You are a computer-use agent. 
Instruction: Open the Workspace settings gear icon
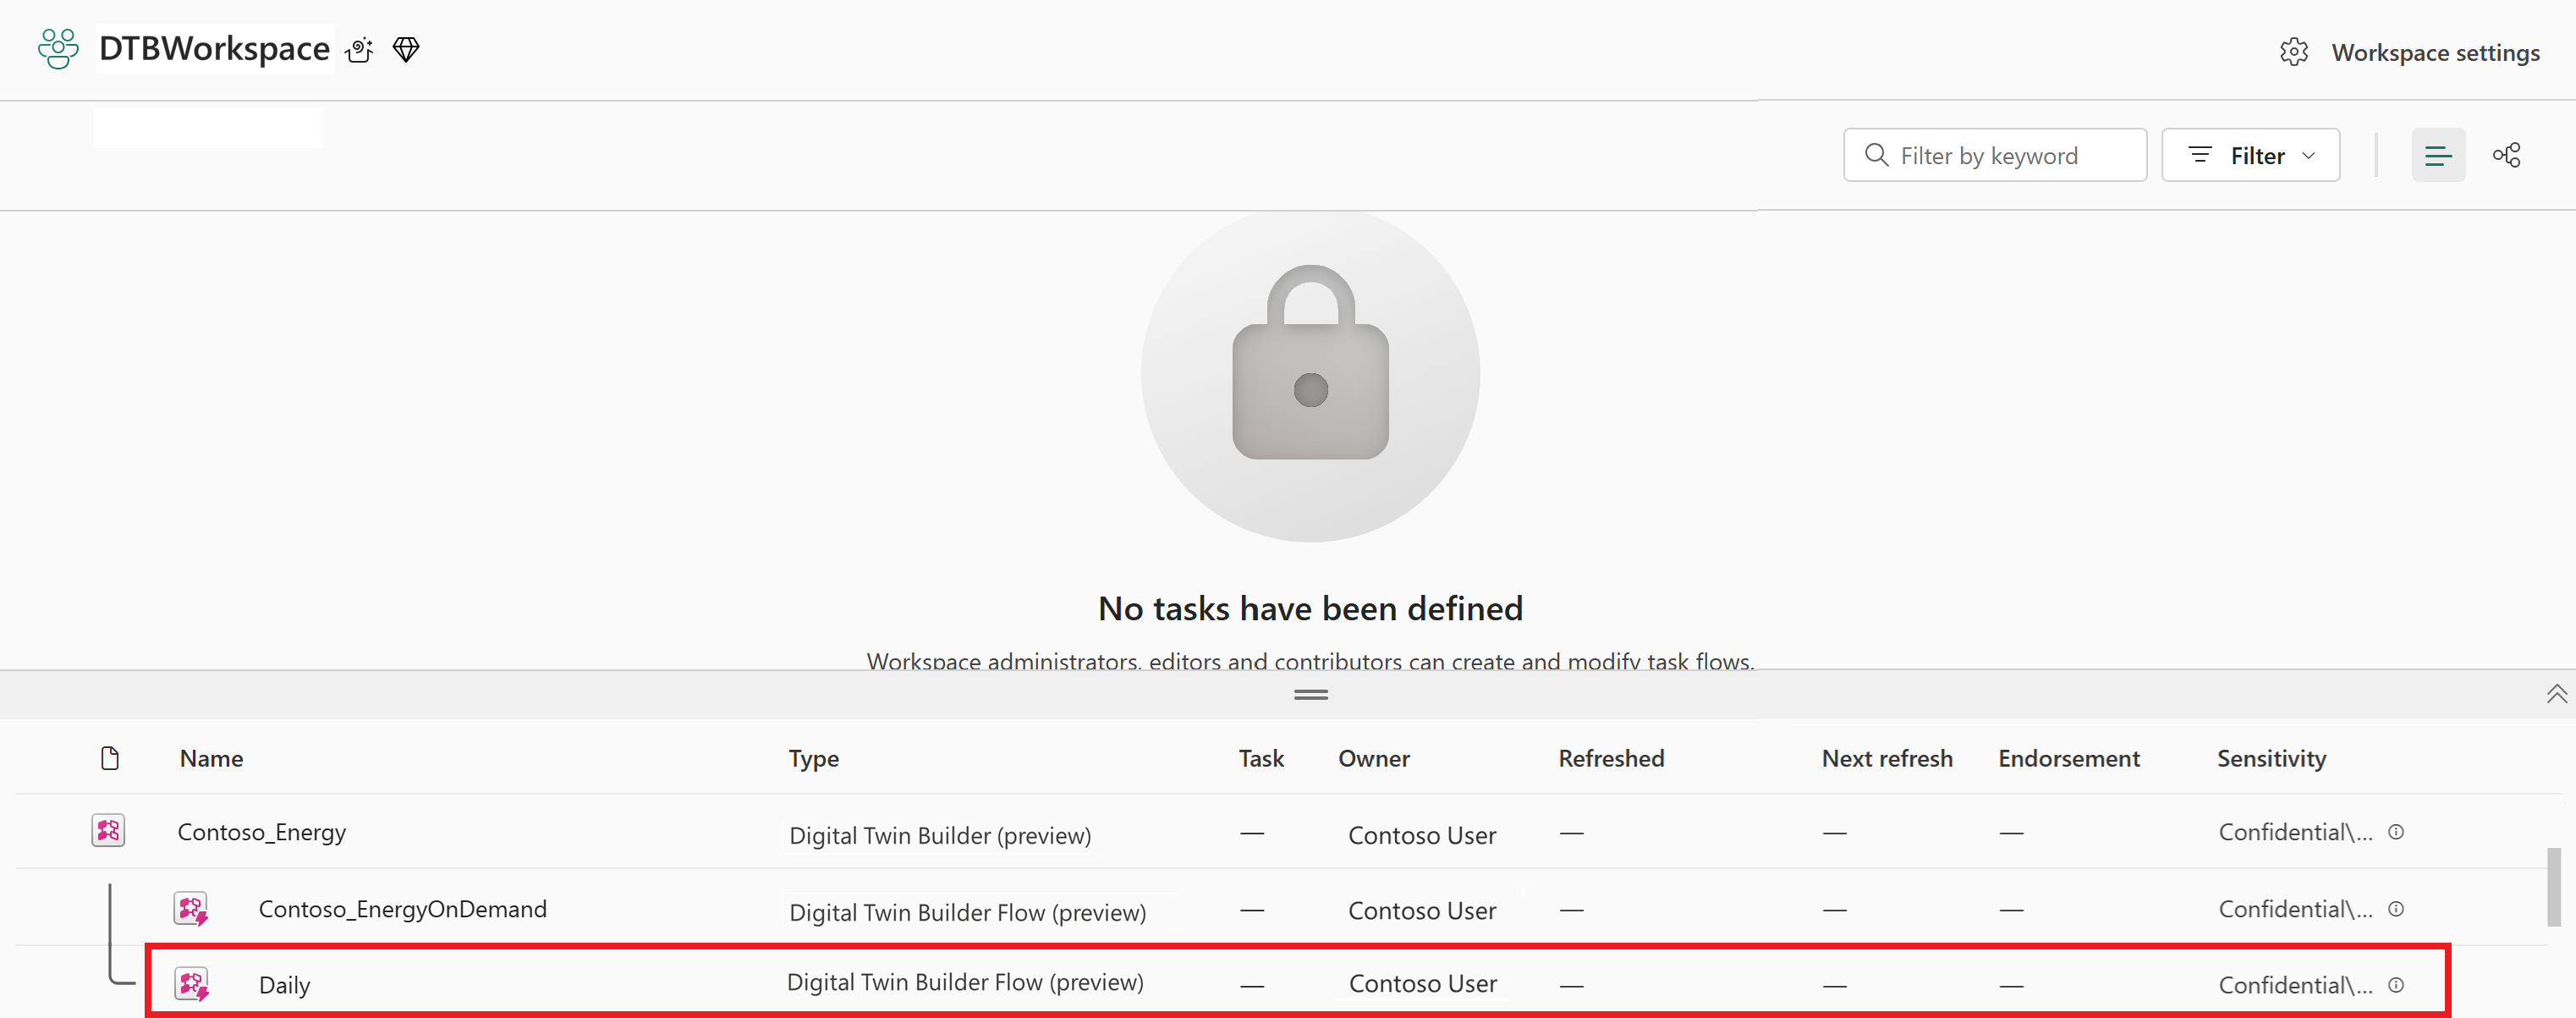[2294, 52]
